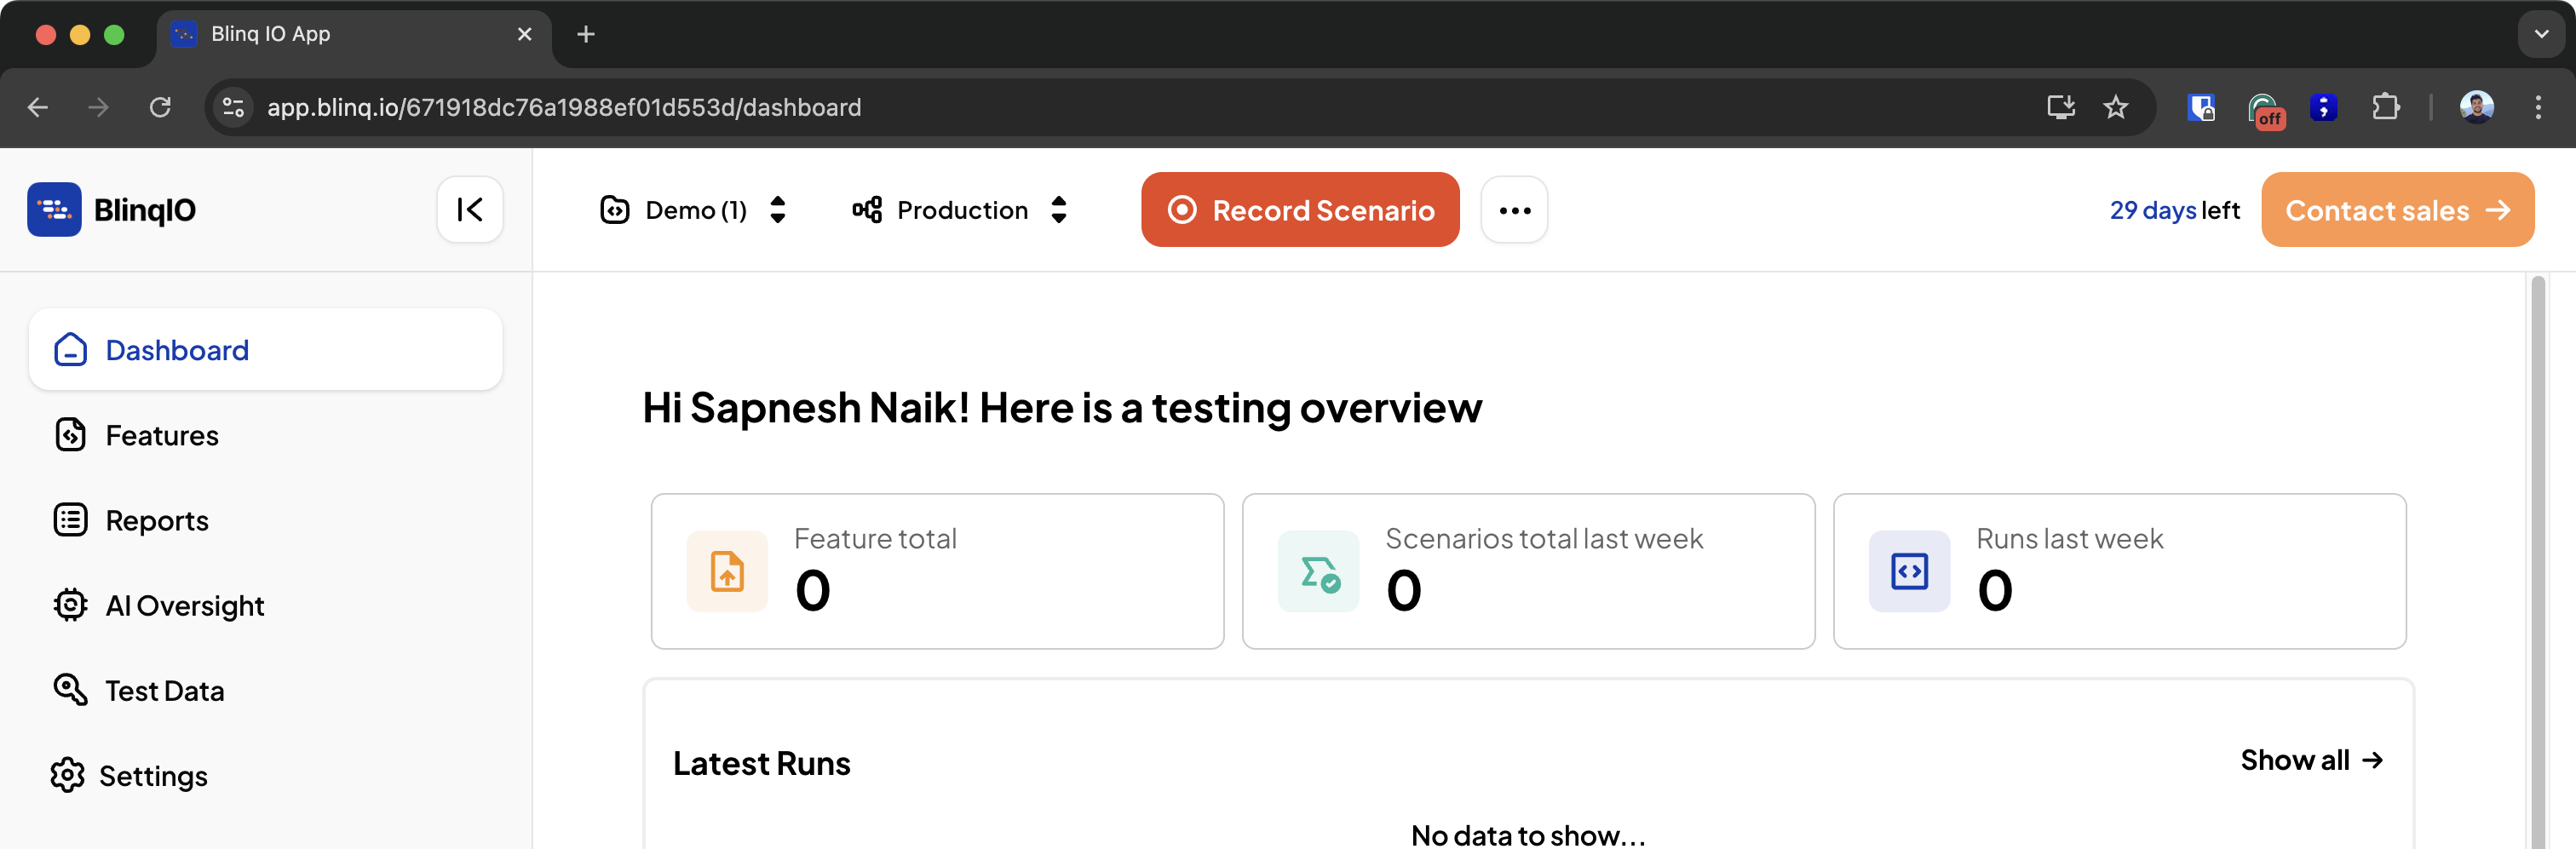Screen dimensions: 2576x849
Task: Click the BlinqIO logo icon
Action: point(54,210)
